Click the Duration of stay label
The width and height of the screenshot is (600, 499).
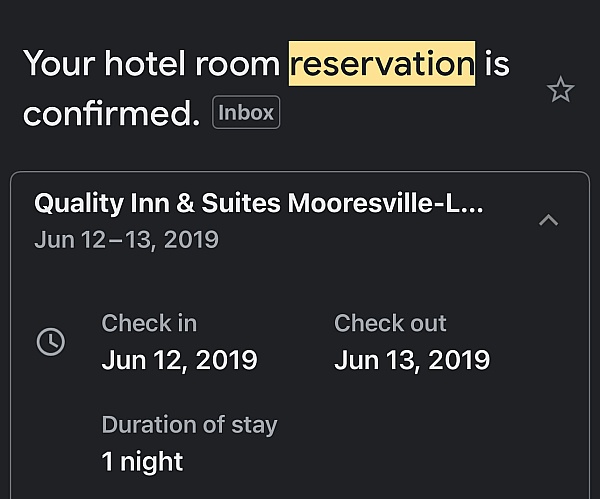(x=189, y=425)
